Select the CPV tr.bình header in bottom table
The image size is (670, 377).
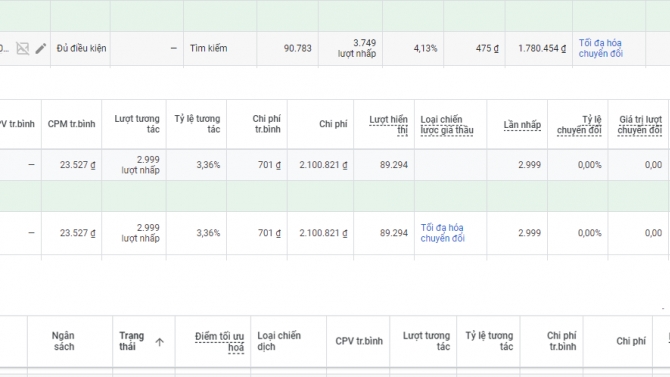359,341
